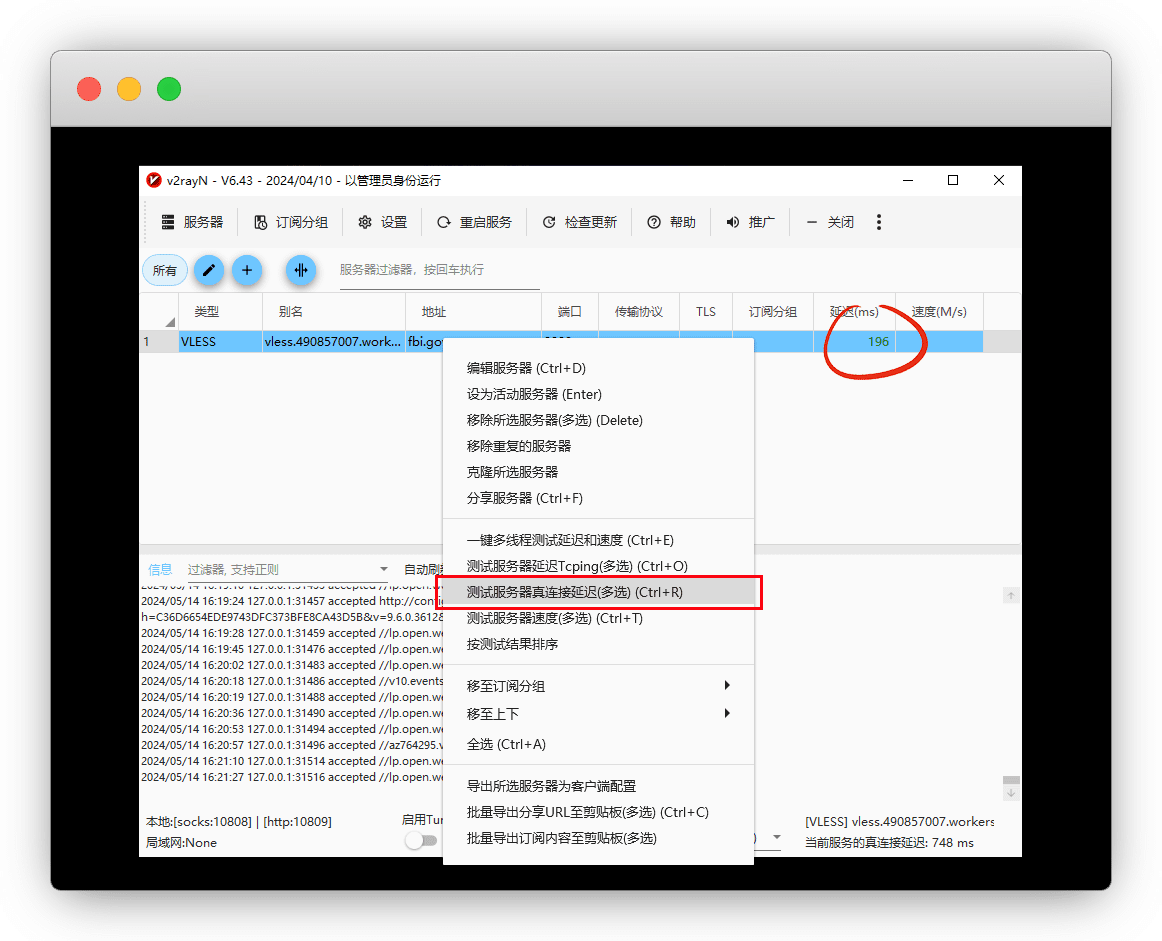Screen dimensions: 1162x941
Task: Open the 订阅分组 subscription group menu
Action: pyautogui.click(x=291, y=222)
